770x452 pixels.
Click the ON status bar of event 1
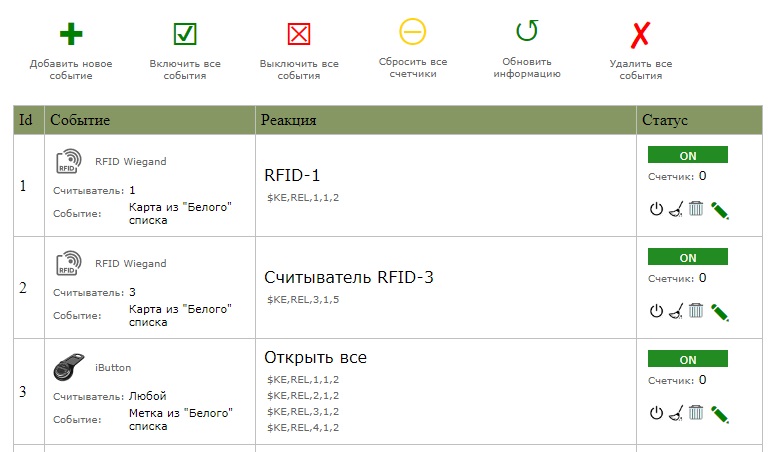point(688,155)
